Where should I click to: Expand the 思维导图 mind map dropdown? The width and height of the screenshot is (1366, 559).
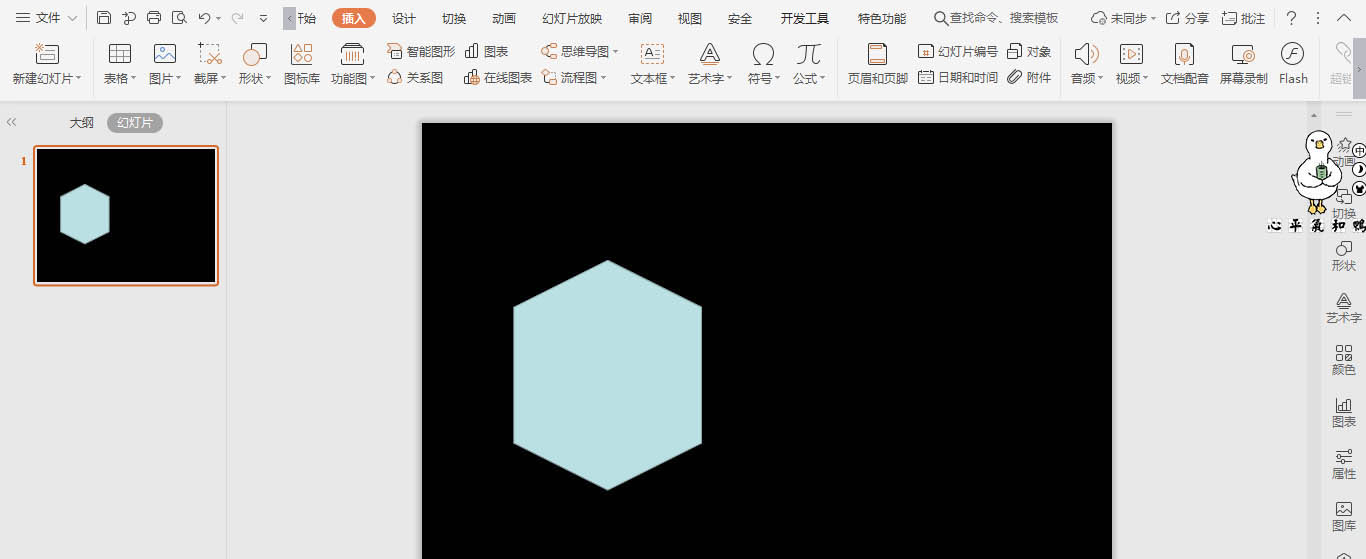click(x=581, y=51)
